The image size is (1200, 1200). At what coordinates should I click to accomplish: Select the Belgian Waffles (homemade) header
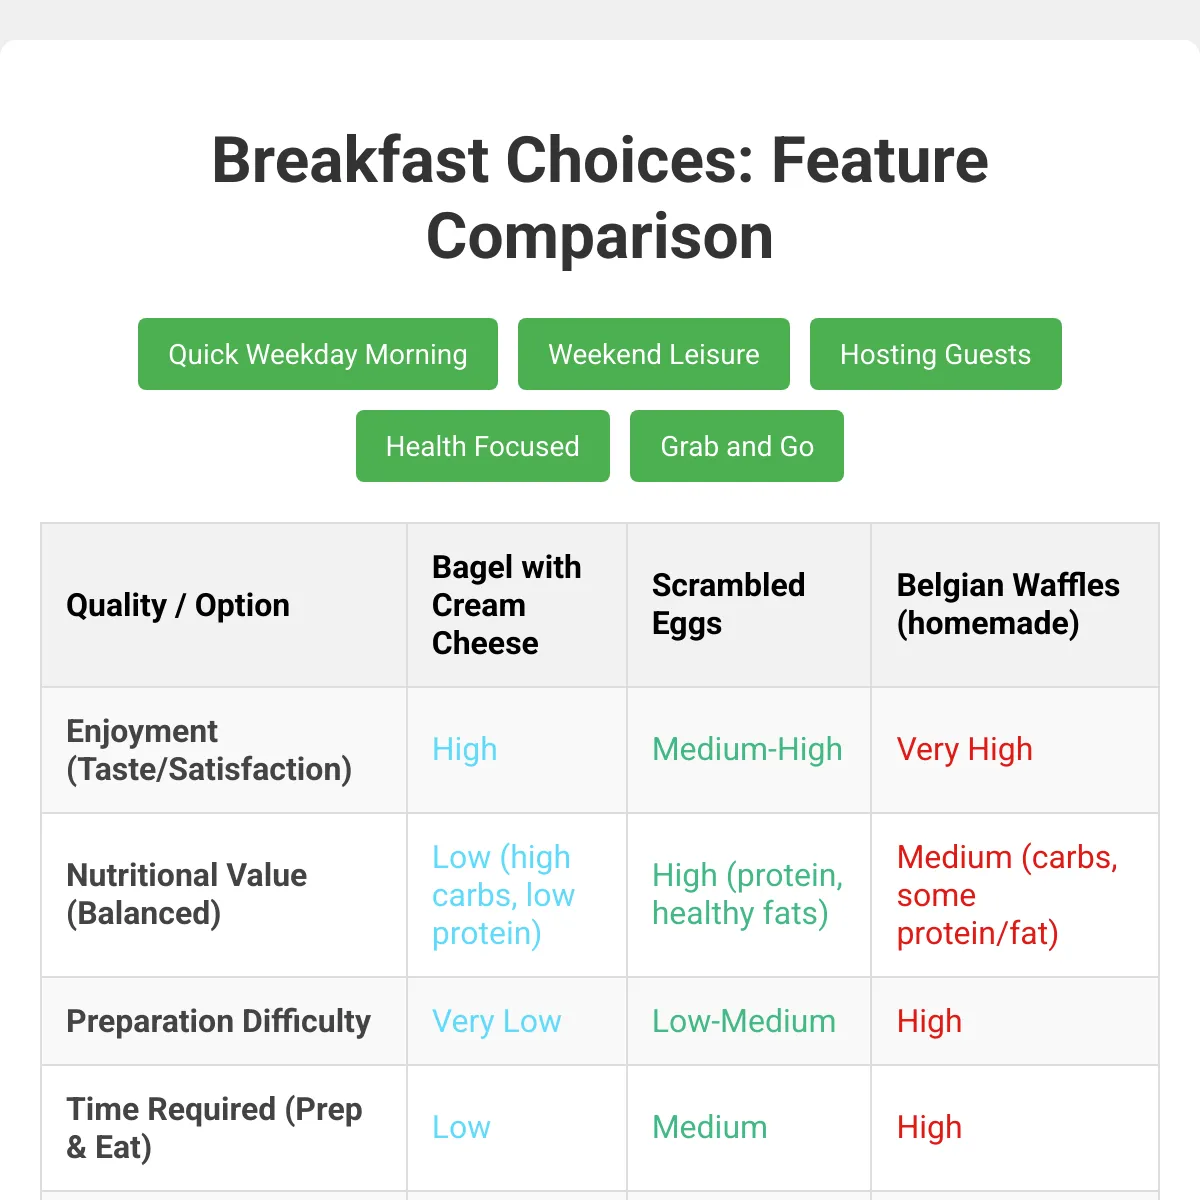click(x=1008, y=604)
